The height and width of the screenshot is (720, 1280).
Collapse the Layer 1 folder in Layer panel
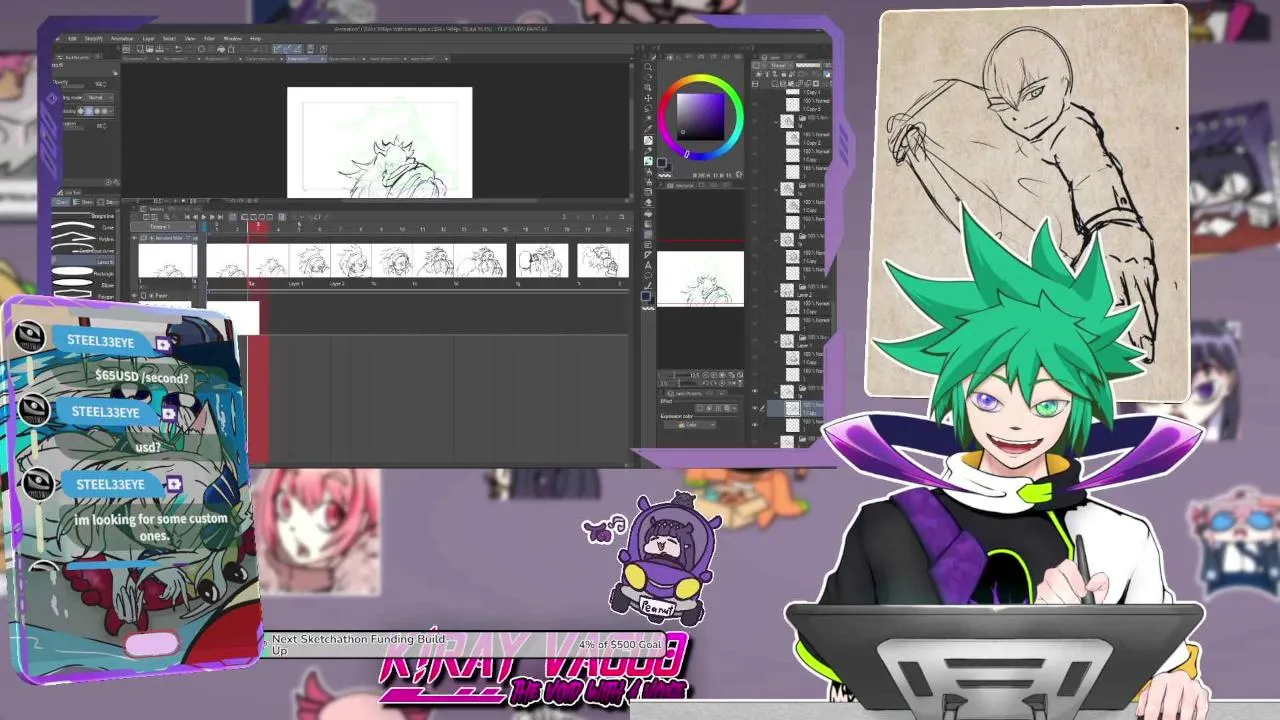point(776,341)
